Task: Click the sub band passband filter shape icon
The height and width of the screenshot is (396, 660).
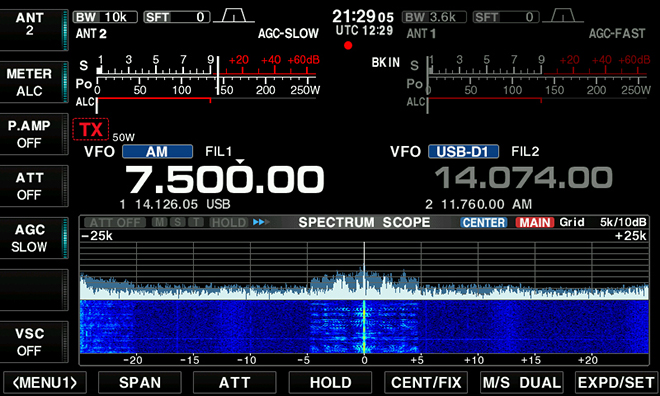Action: click(563, 16)
